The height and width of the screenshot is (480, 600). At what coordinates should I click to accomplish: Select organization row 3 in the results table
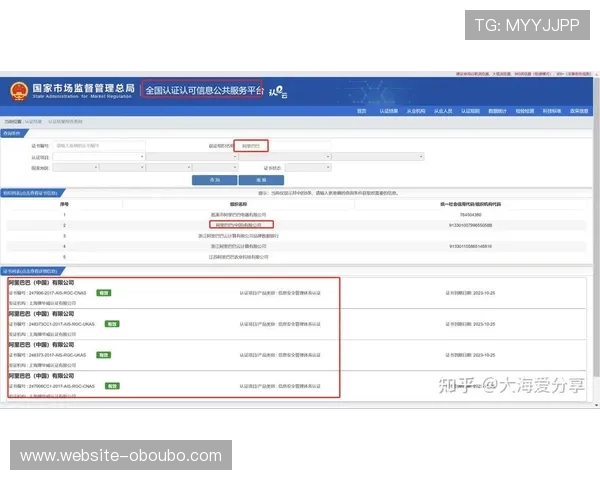(x=297, y=236)
